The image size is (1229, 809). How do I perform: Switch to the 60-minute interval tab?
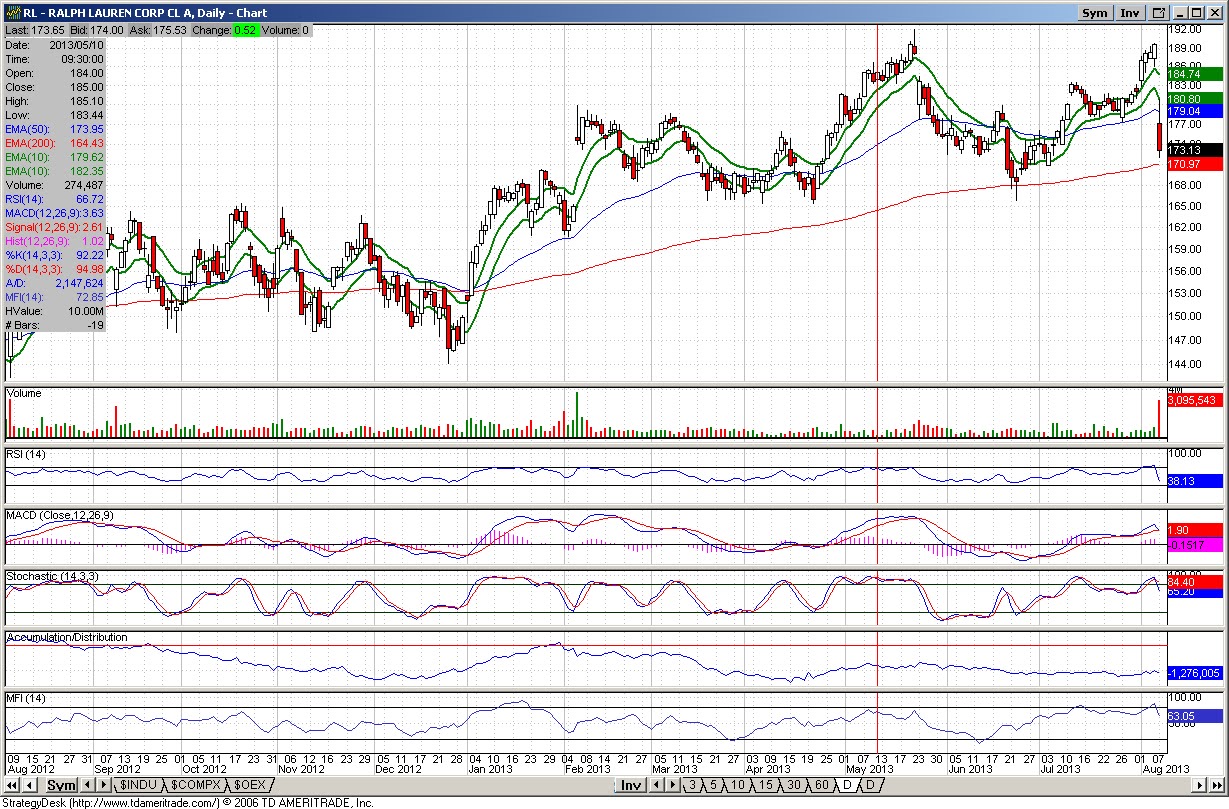[x=822, y=785]
